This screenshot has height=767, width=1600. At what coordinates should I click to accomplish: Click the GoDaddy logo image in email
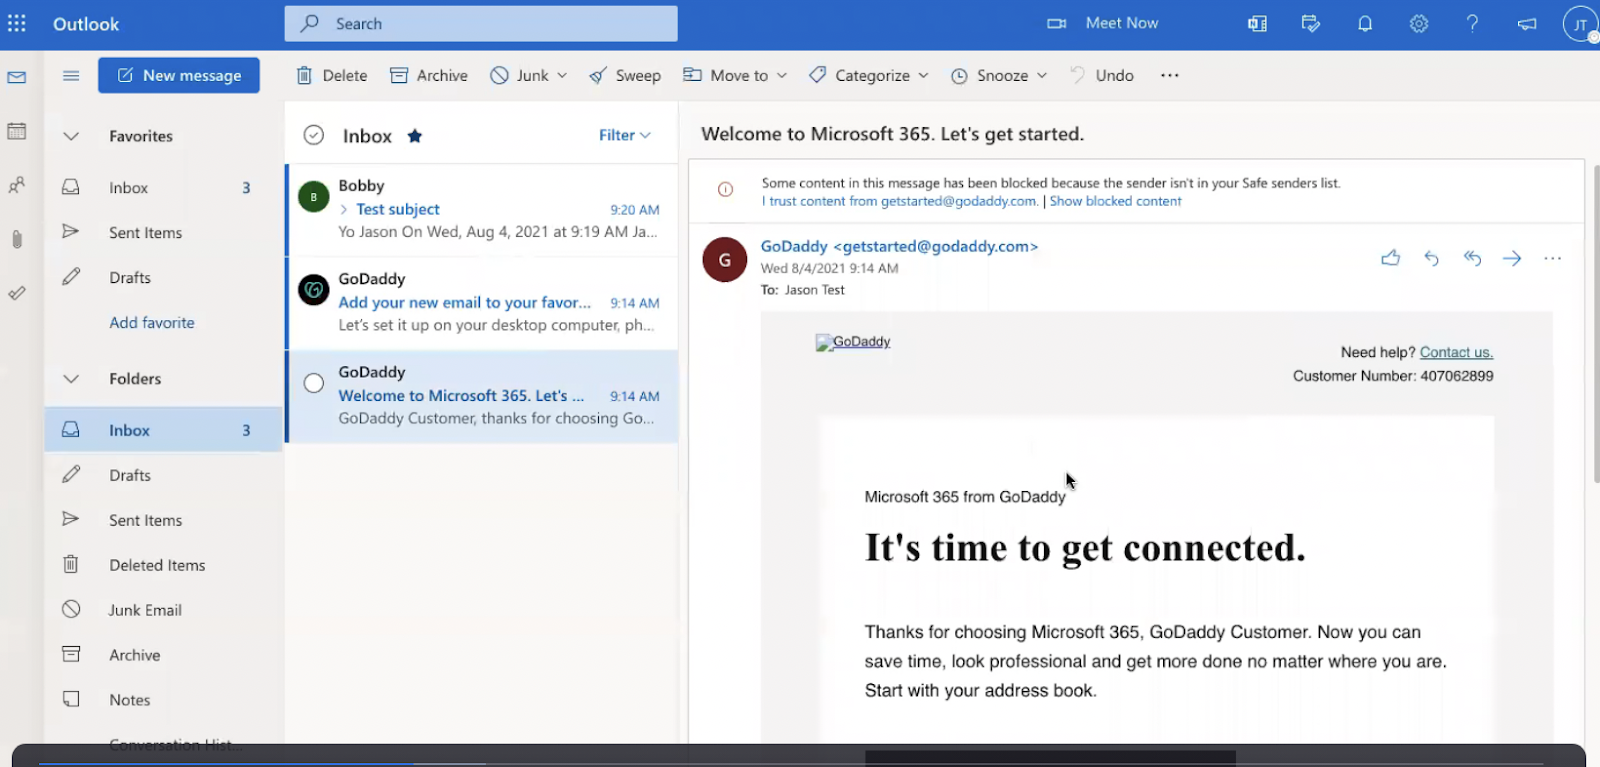point(853,342)
